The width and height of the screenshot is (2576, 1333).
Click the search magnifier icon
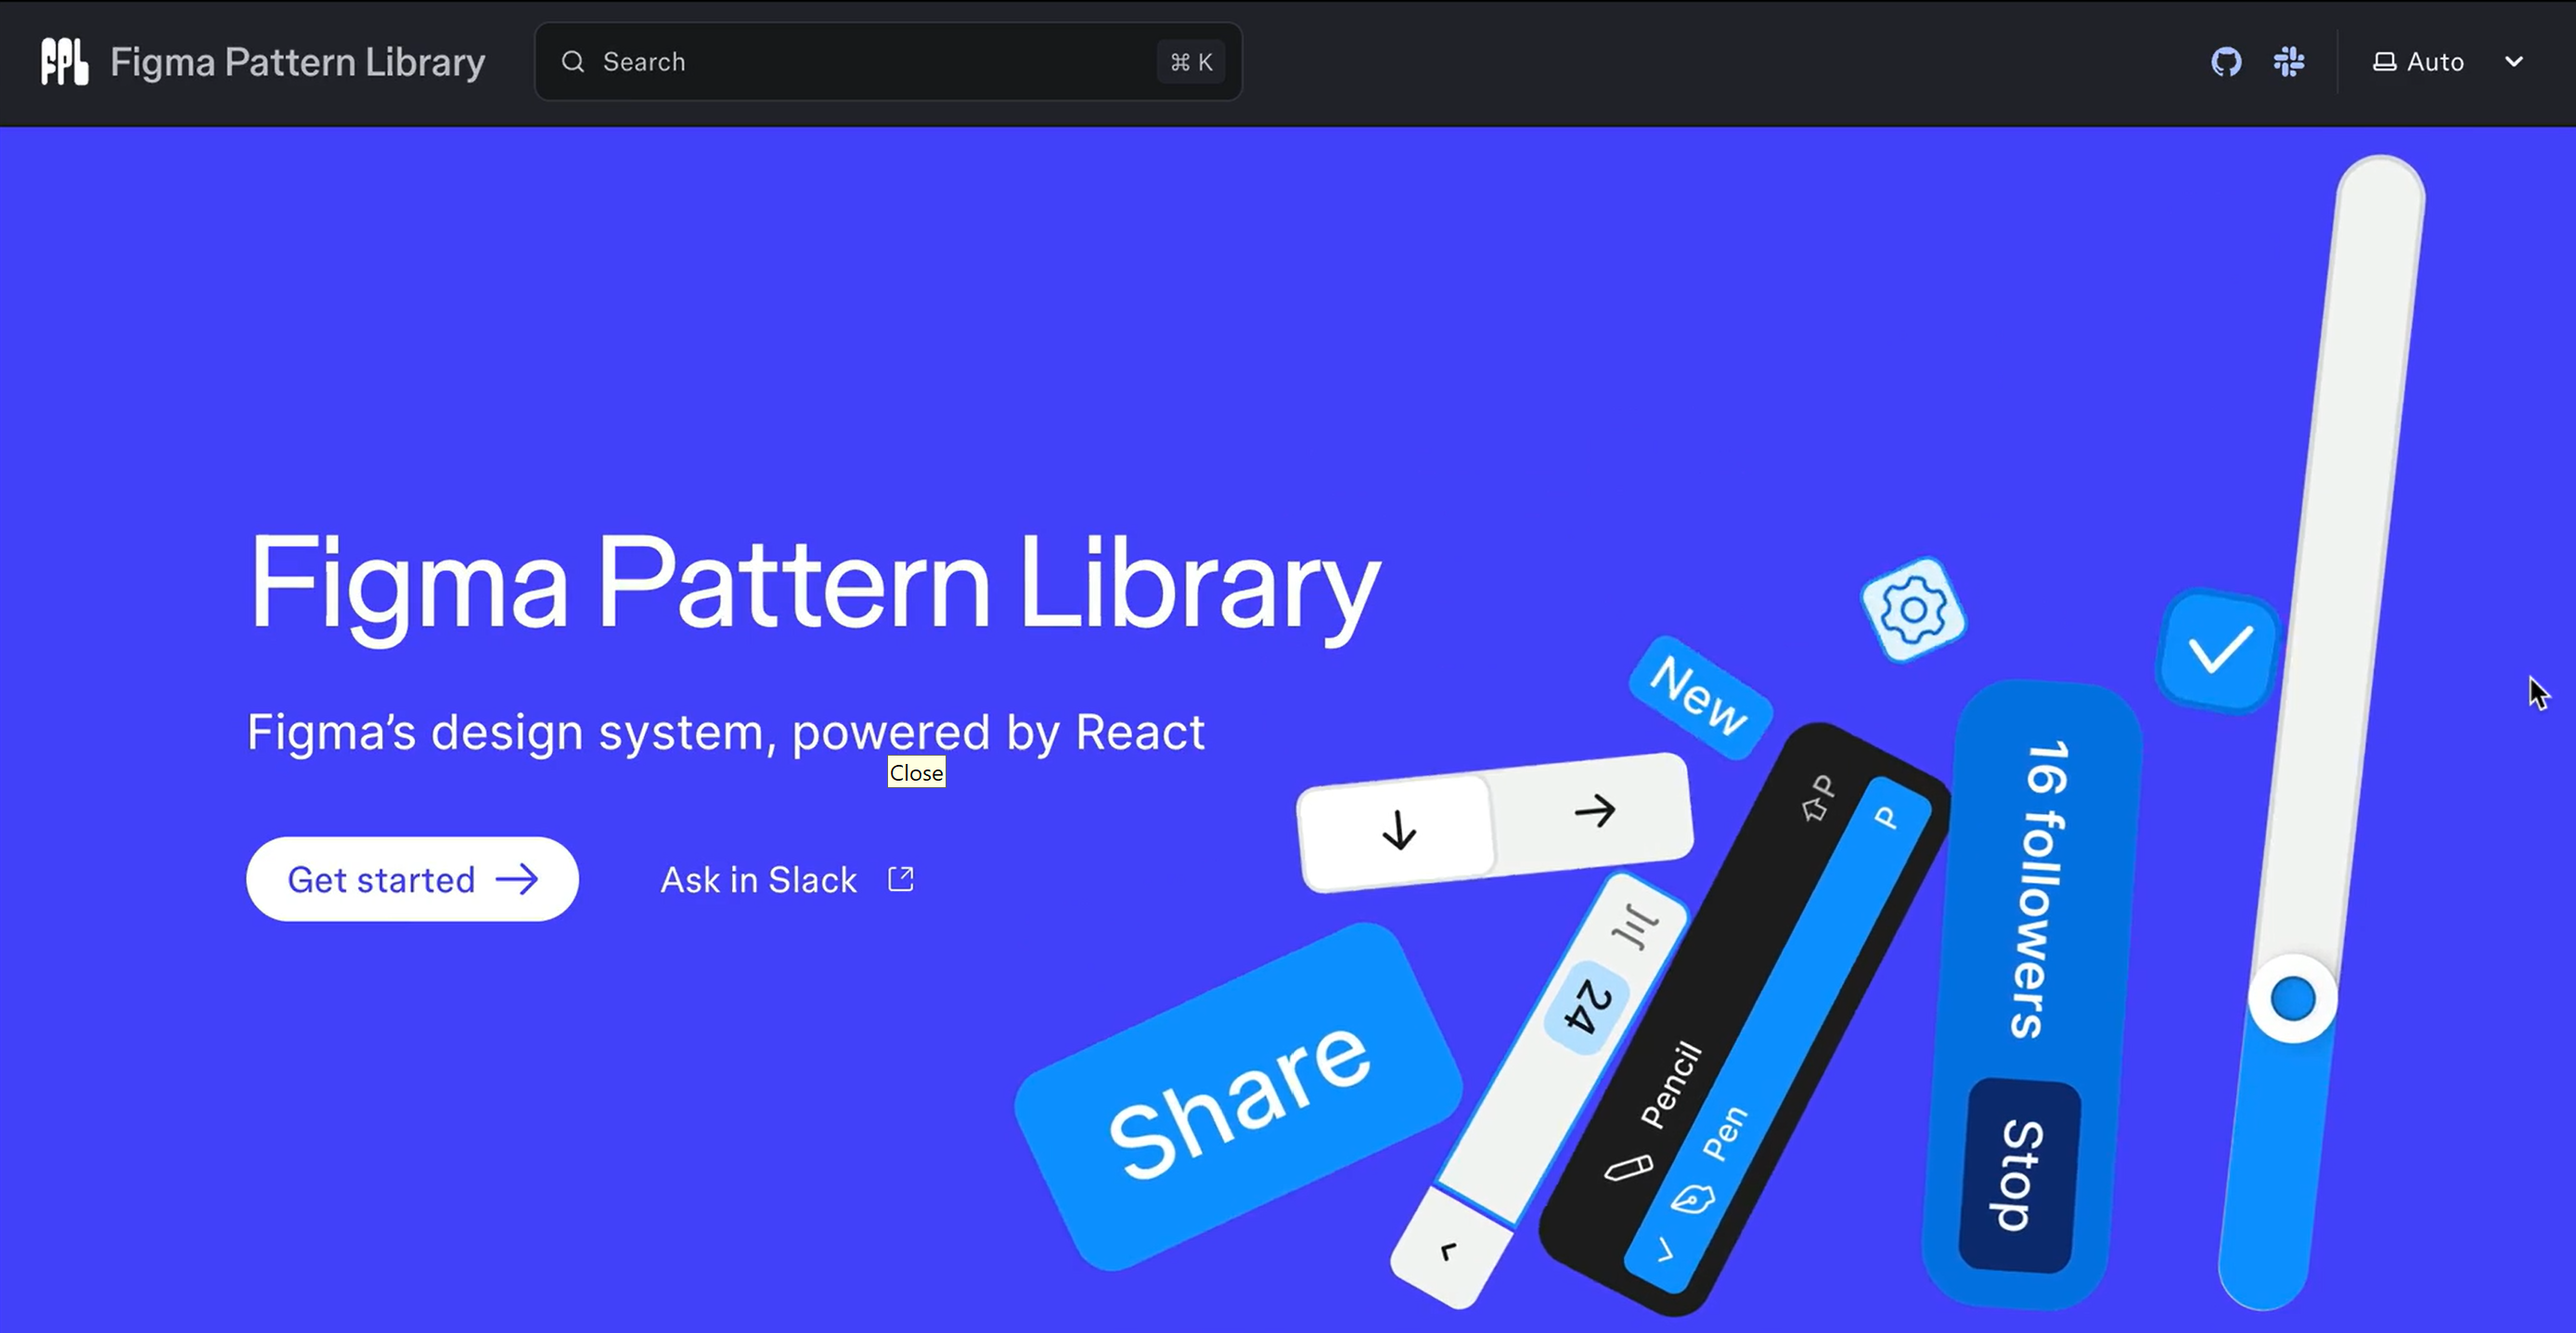(573, 62)
